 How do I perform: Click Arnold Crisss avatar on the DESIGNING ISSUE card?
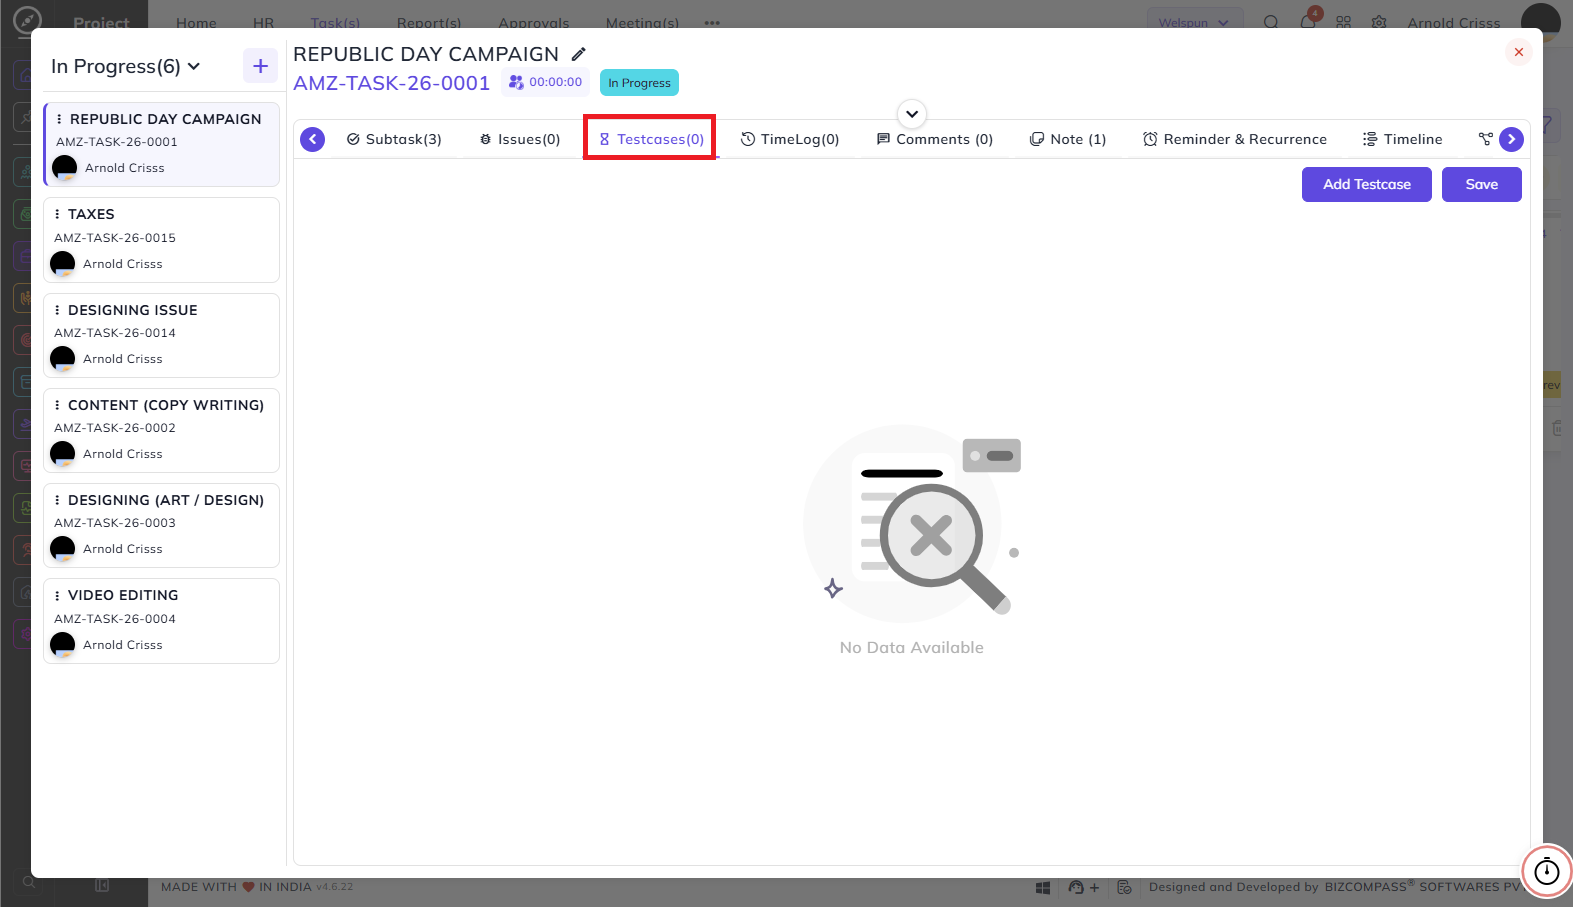coord(63,359)
